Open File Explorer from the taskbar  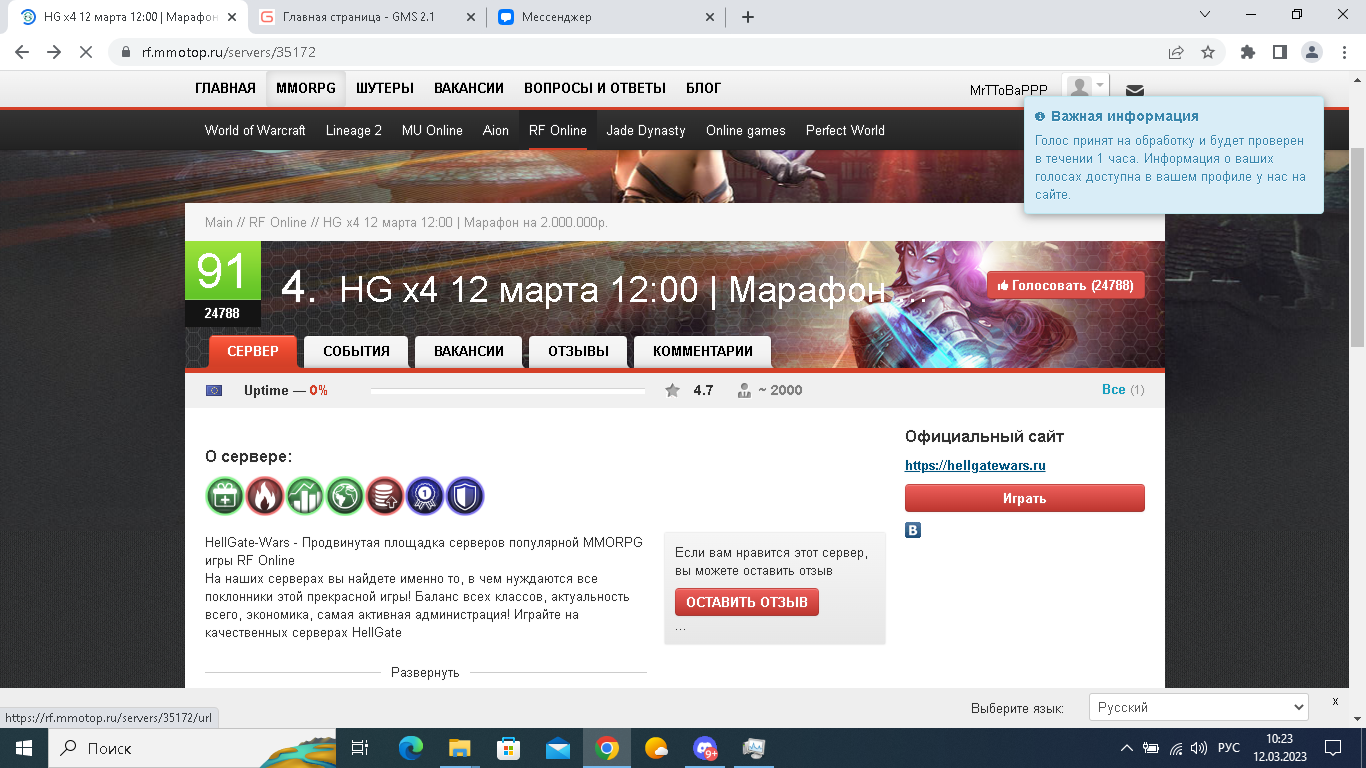click(460, 748)
